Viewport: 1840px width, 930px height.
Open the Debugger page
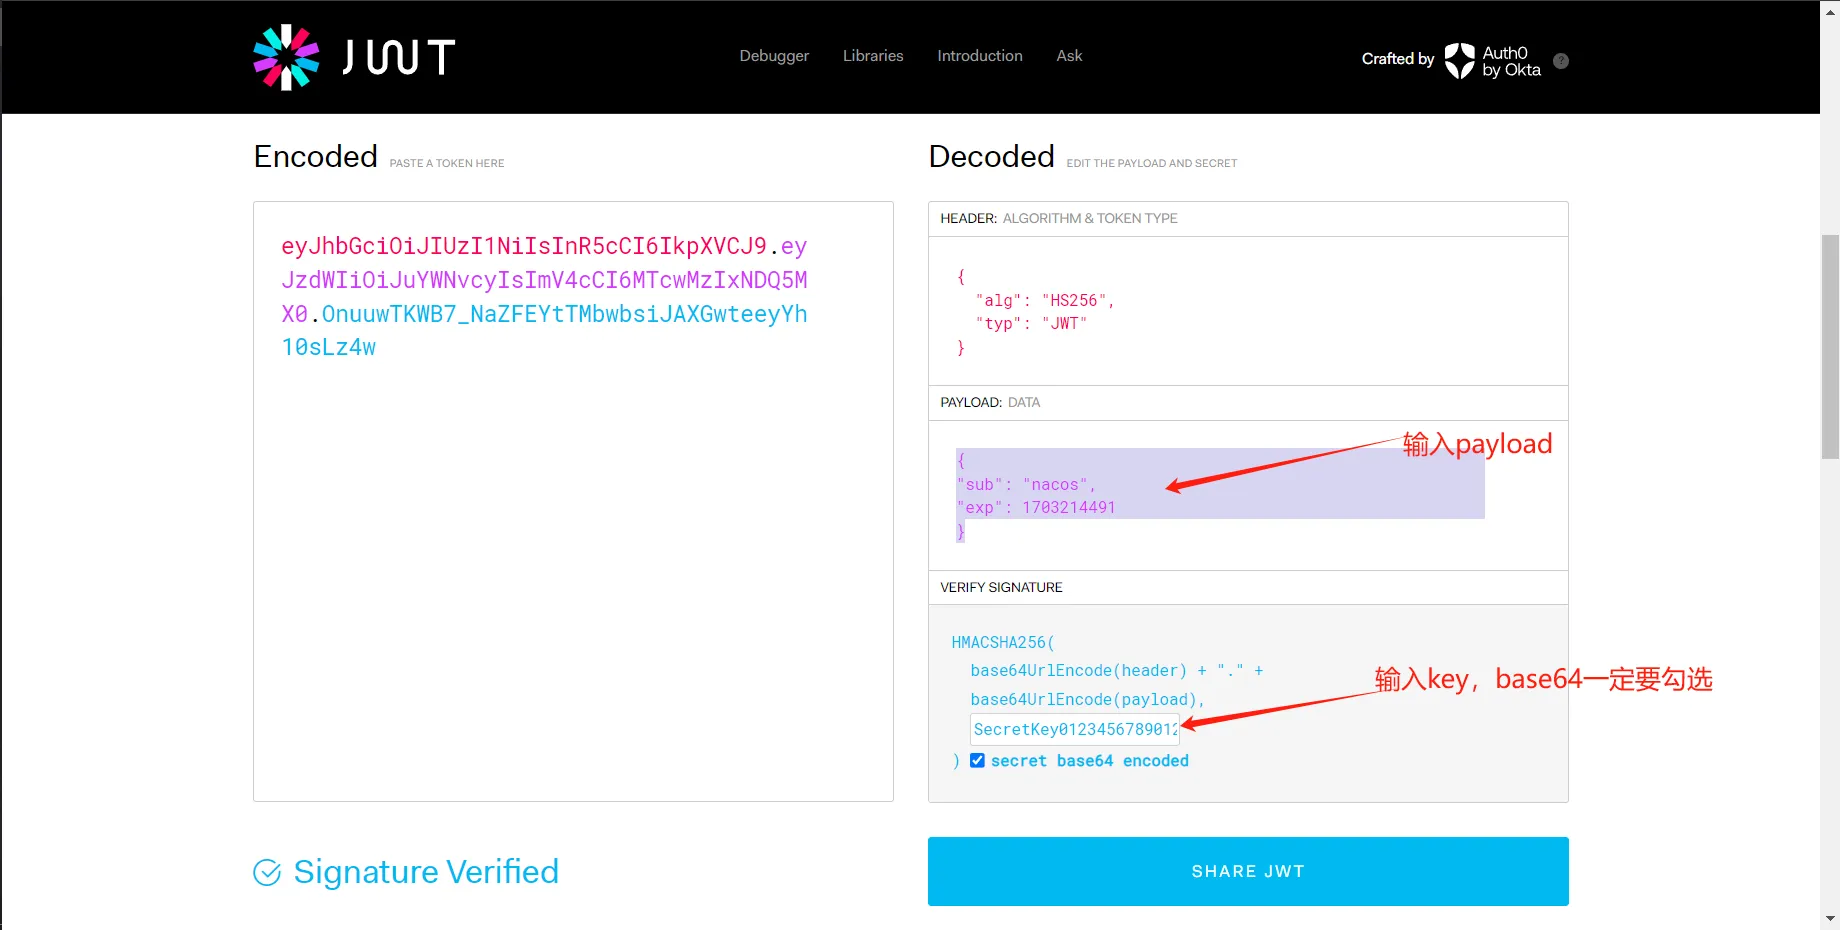tap(773, 56)
